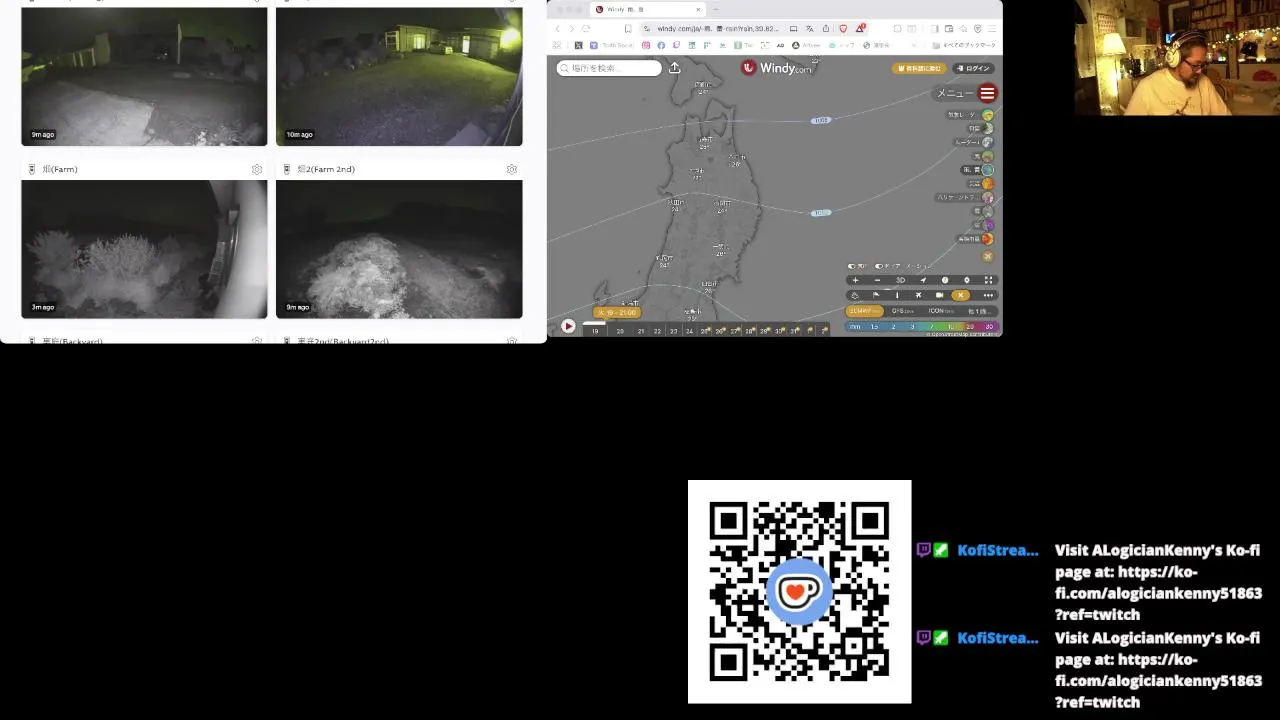Open the Farm camera thumbnail

[x=144, y=249]
